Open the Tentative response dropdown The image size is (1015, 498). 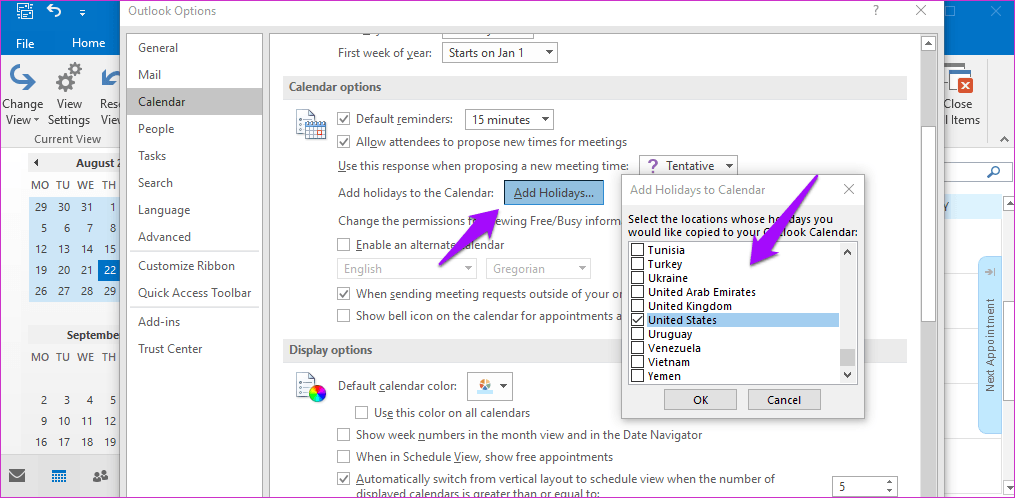click(x=688, y=166)
